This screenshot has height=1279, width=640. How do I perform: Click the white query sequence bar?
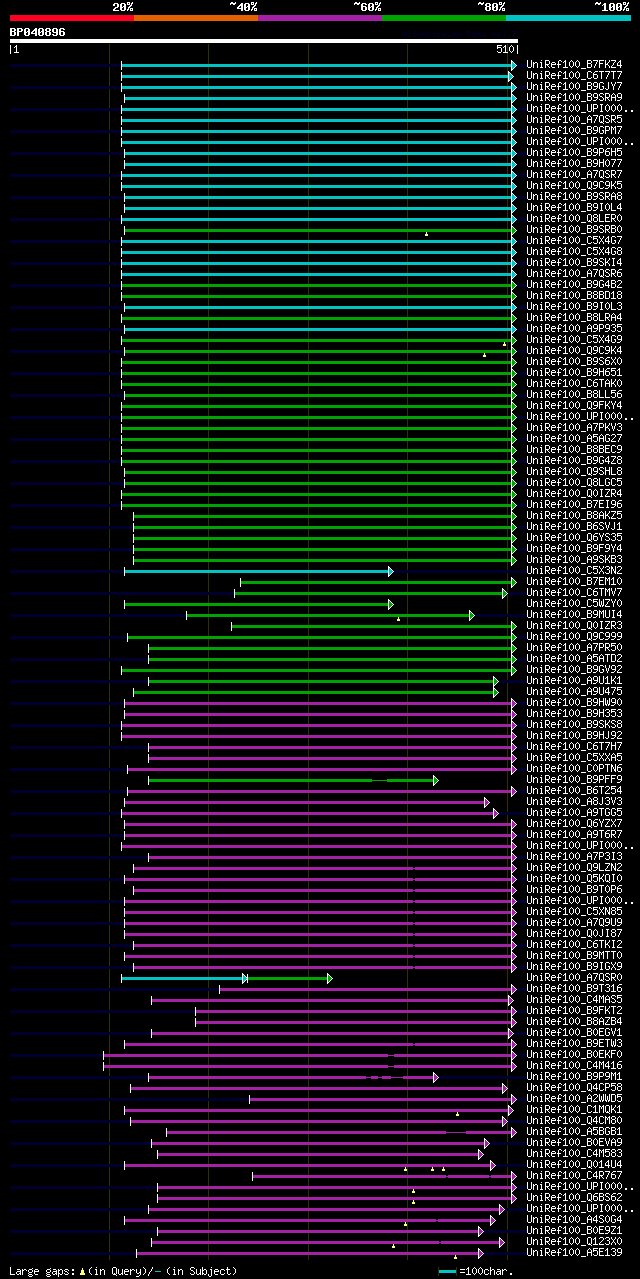pyautogui.click(x=264, y=41)
